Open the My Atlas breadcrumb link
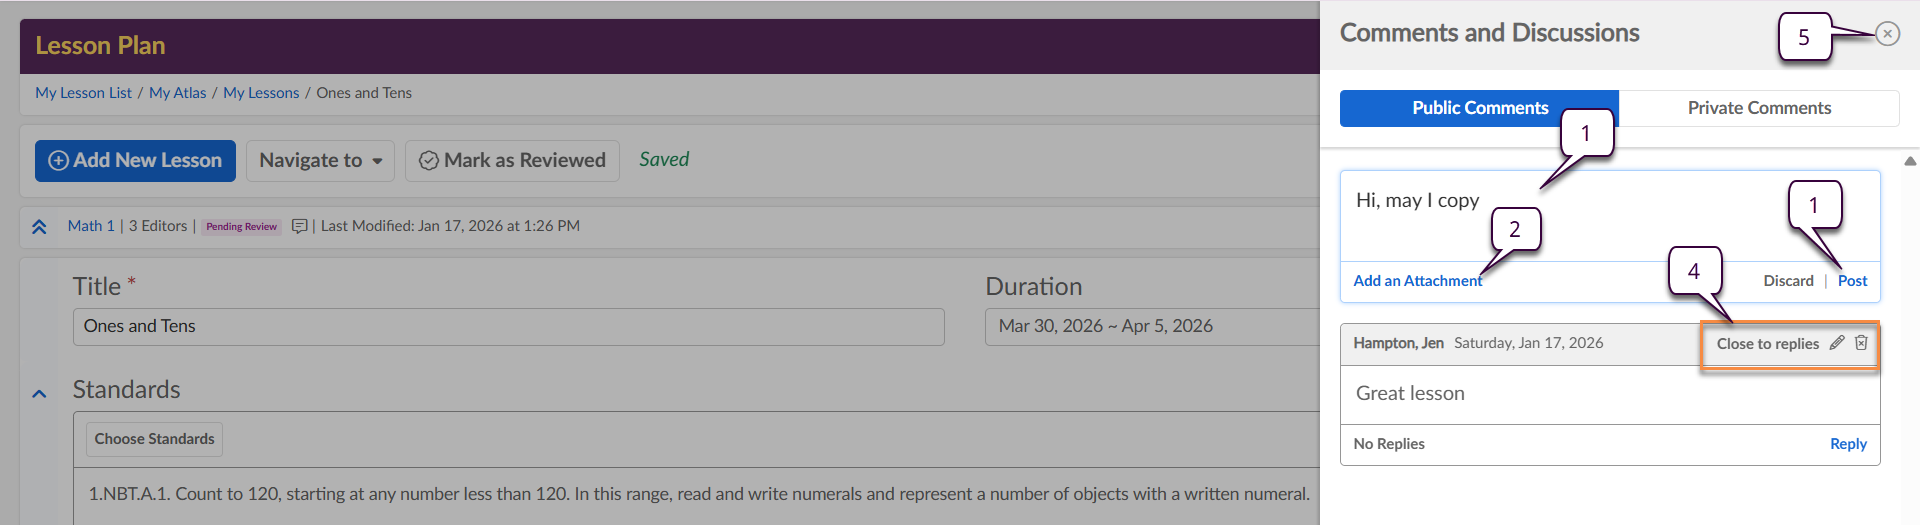This screenshot has height=525, width=1920. pos(177,93)
